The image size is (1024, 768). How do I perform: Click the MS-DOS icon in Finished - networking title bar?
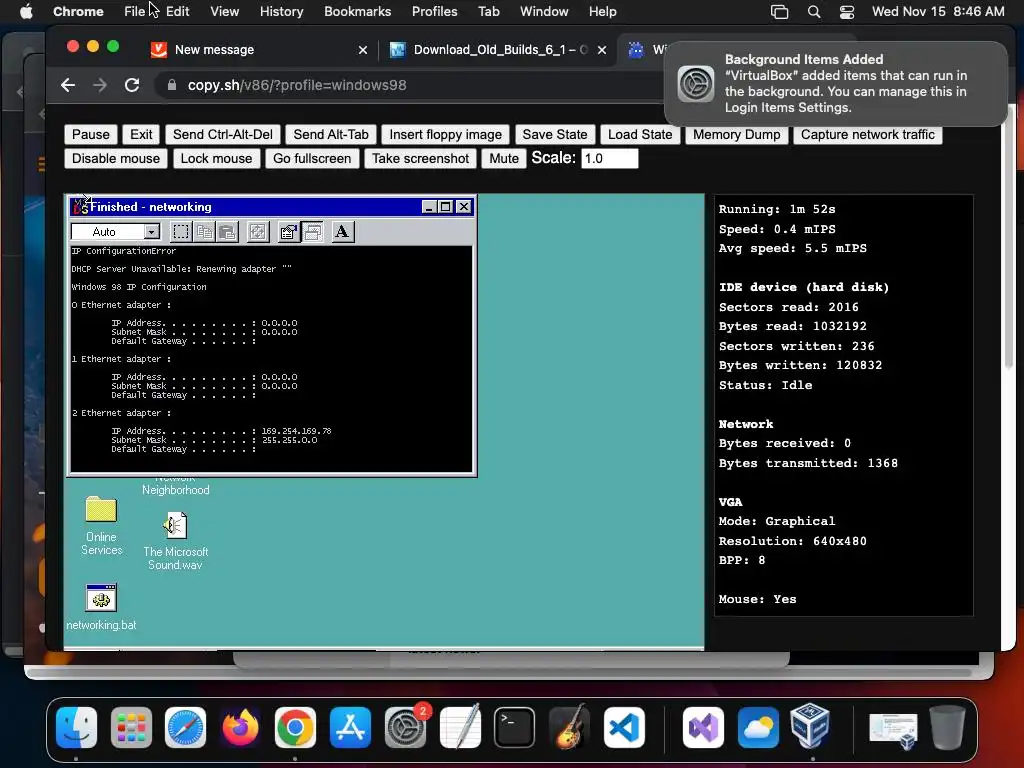click(x=80, y=207)
